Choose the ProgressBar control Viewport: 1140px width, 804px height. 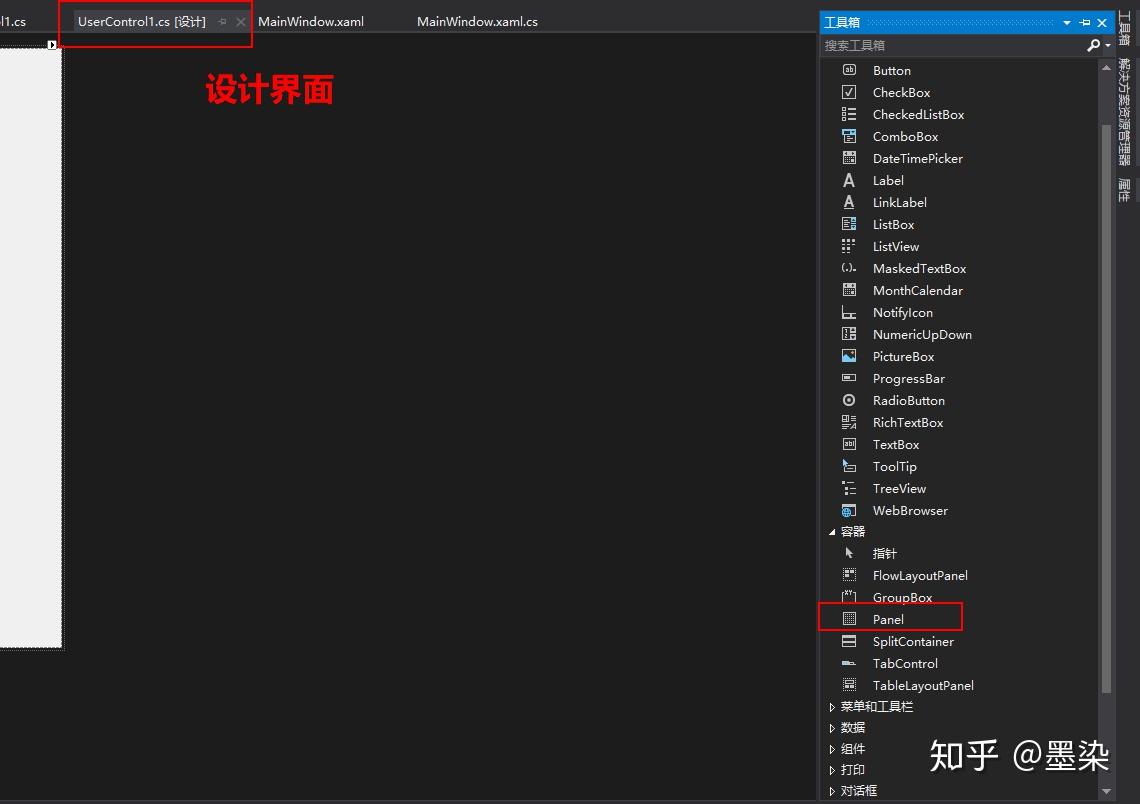(908, 378)
